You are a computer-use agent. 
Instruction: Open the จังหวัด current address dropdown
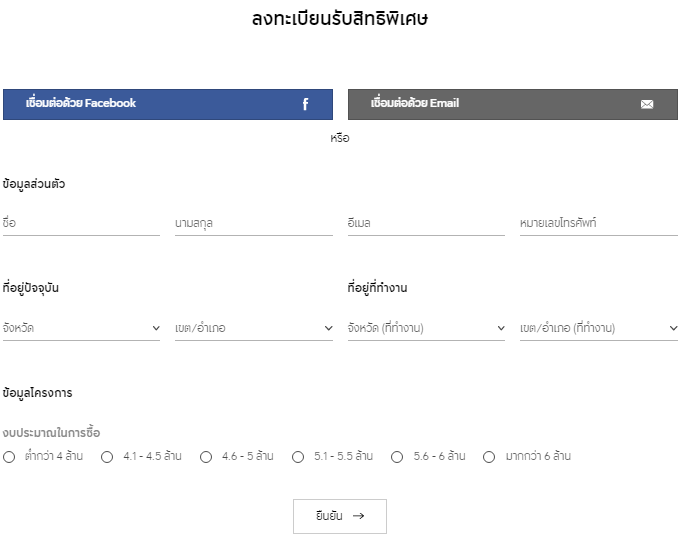click(x=81, y=328)
